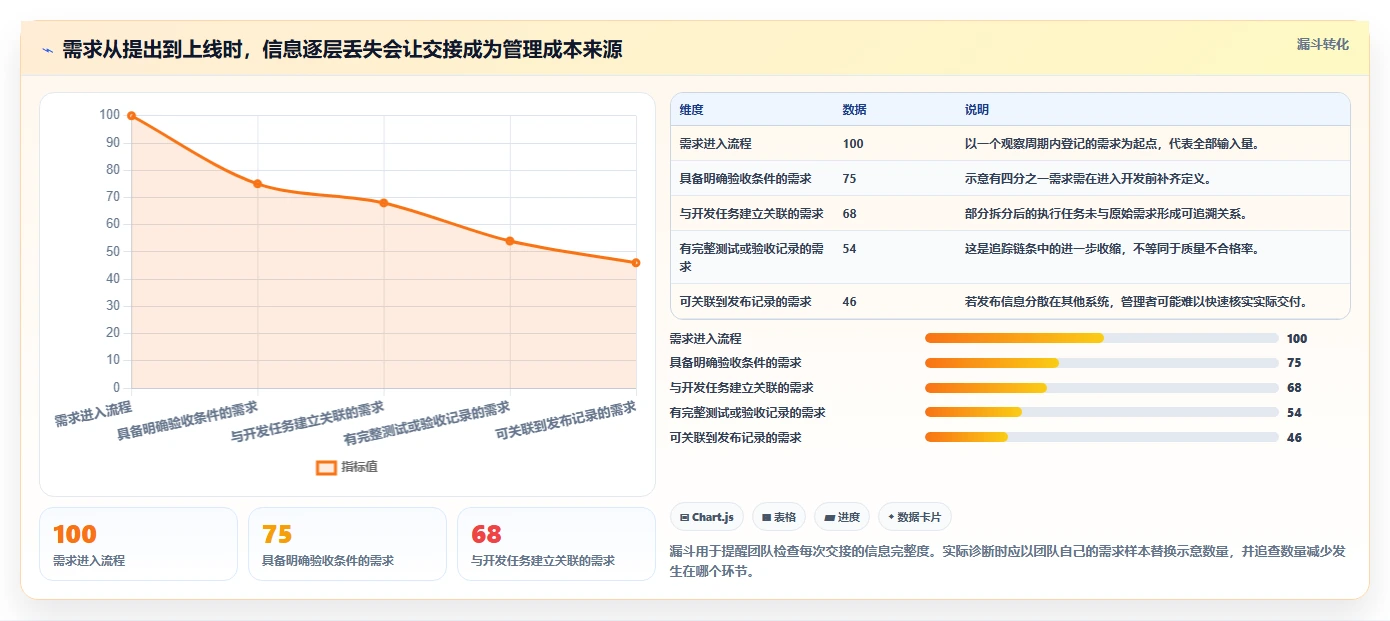Open the stat card showing 100
Image resolution: width=1390 pixels, height=621 pixels.
click(x=138, y=544)
